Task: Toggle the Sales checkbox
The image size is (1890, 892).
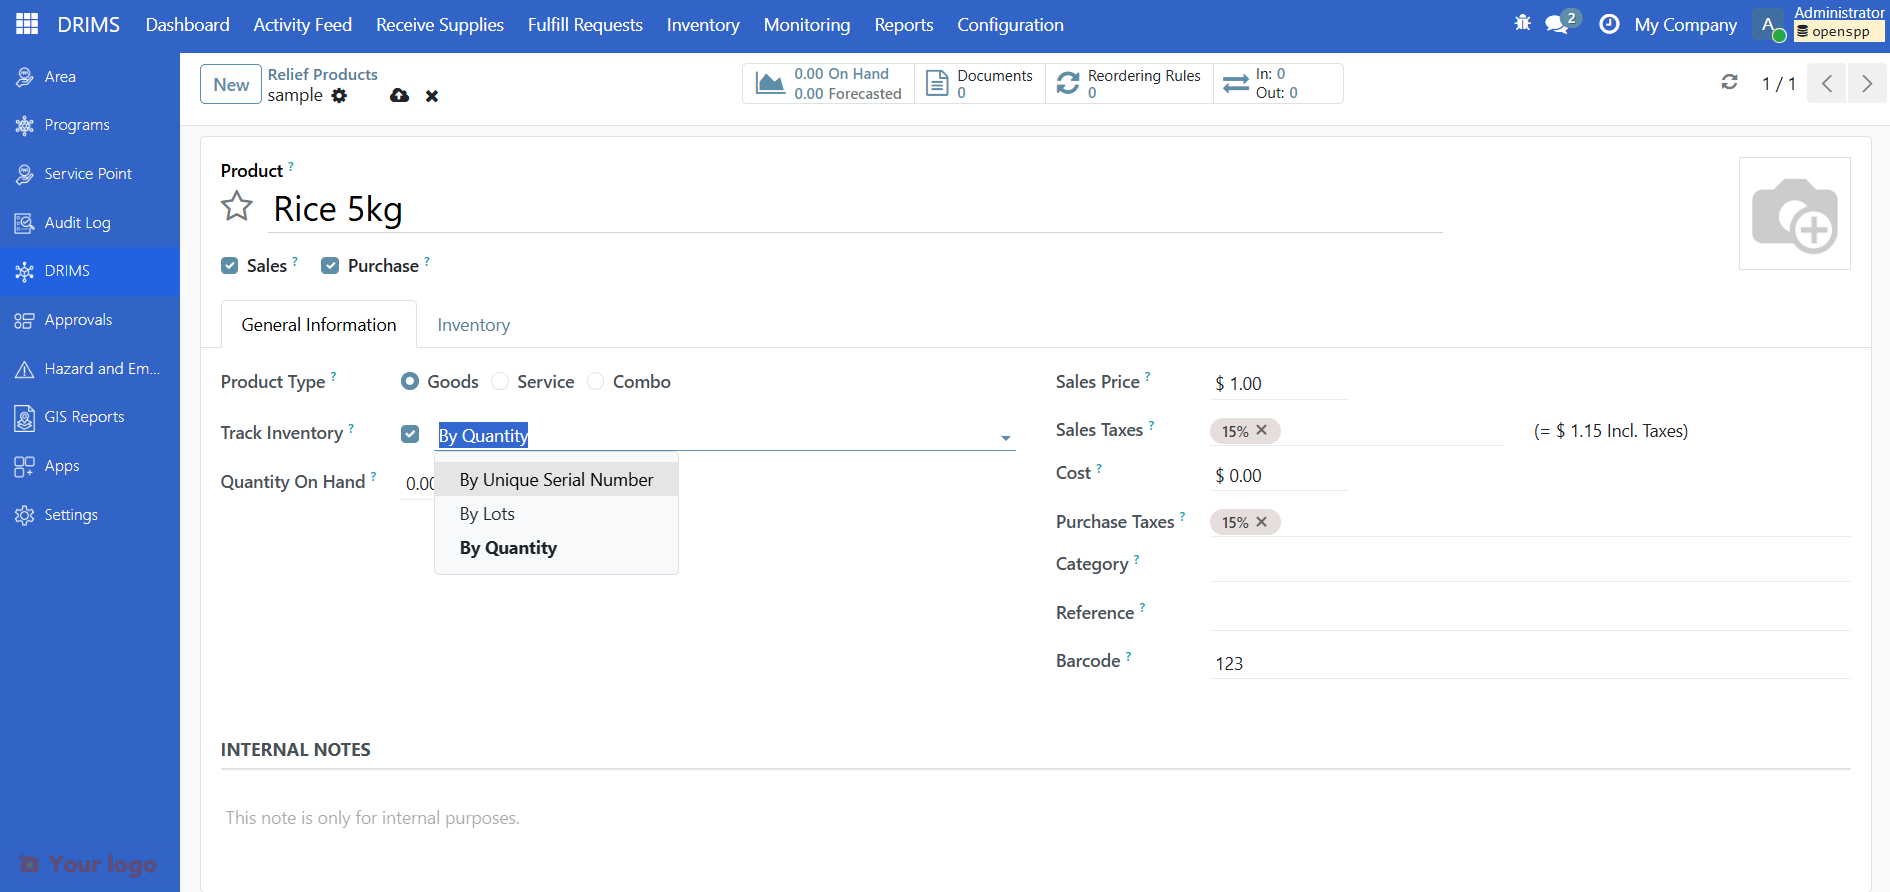Action: tap(230, 266)
